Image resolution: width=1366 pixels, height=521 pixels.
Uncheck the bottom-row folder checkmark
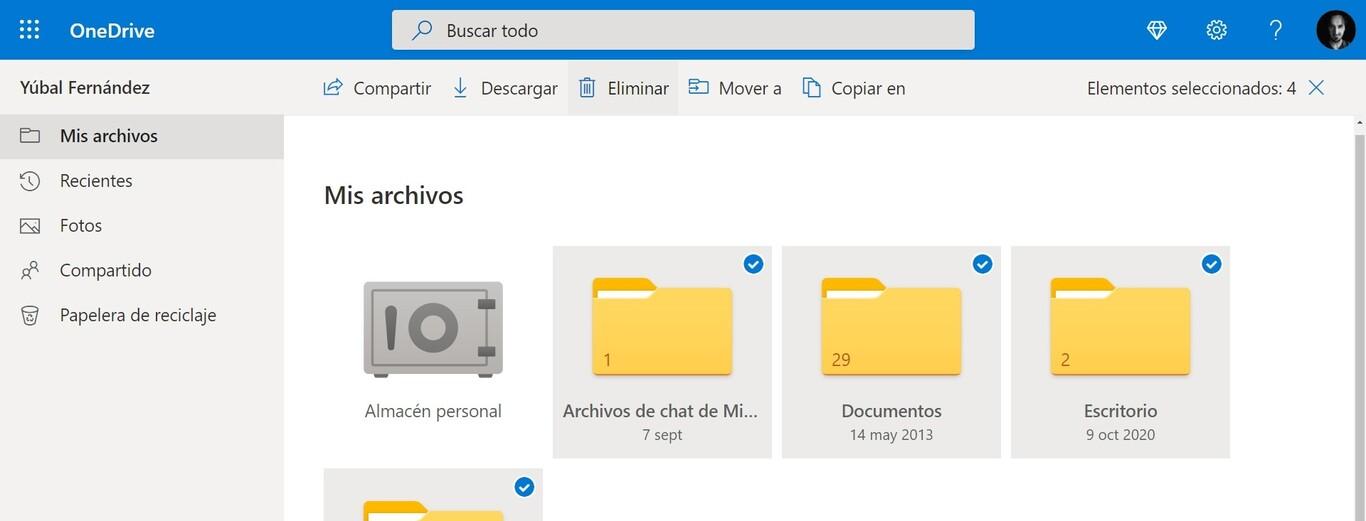524,487
